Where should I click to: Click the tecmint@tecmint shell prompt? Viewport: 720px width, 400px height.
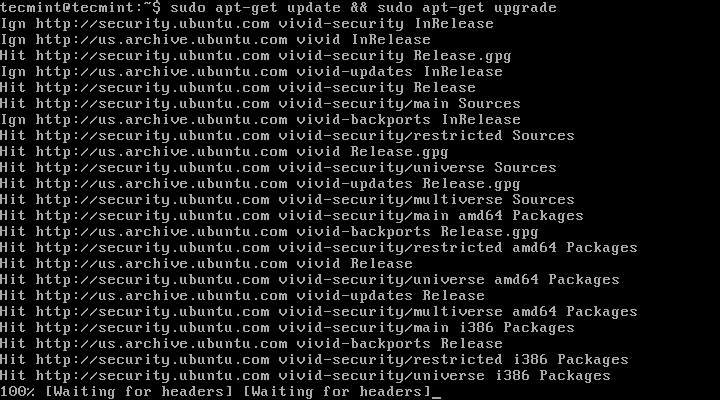[82, 8]
